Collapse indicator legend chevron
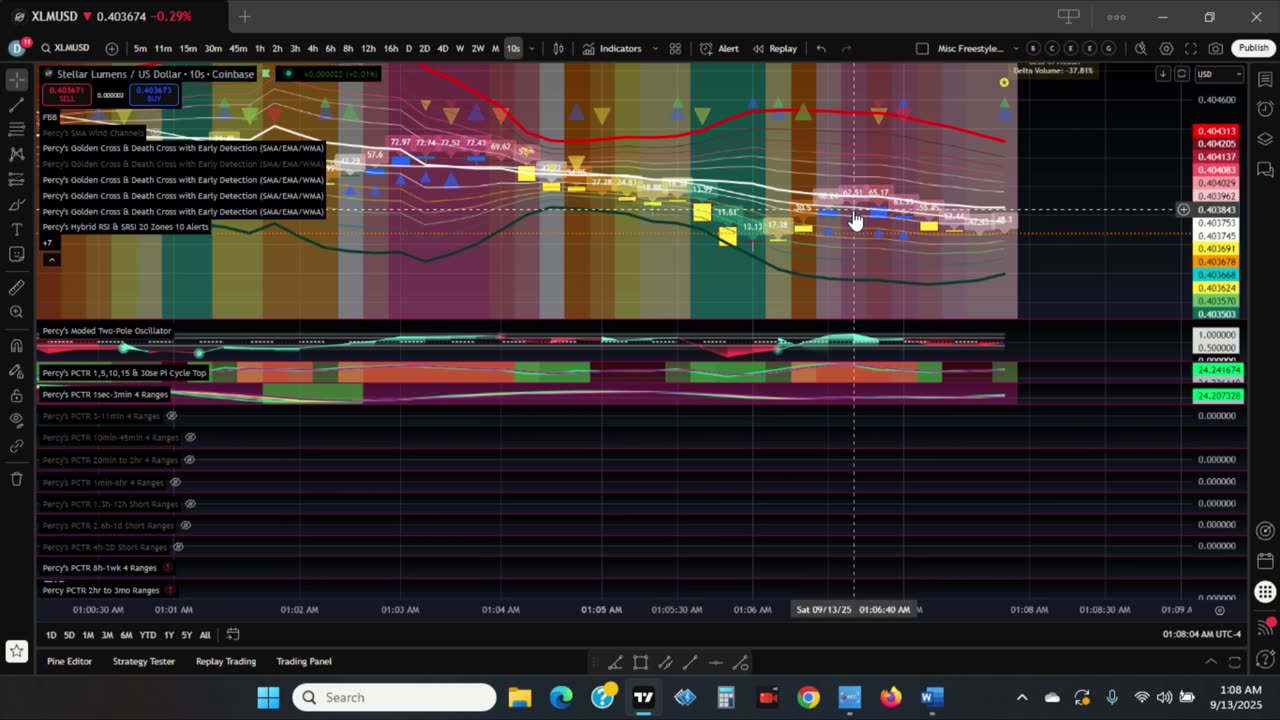 click(51, 260)
